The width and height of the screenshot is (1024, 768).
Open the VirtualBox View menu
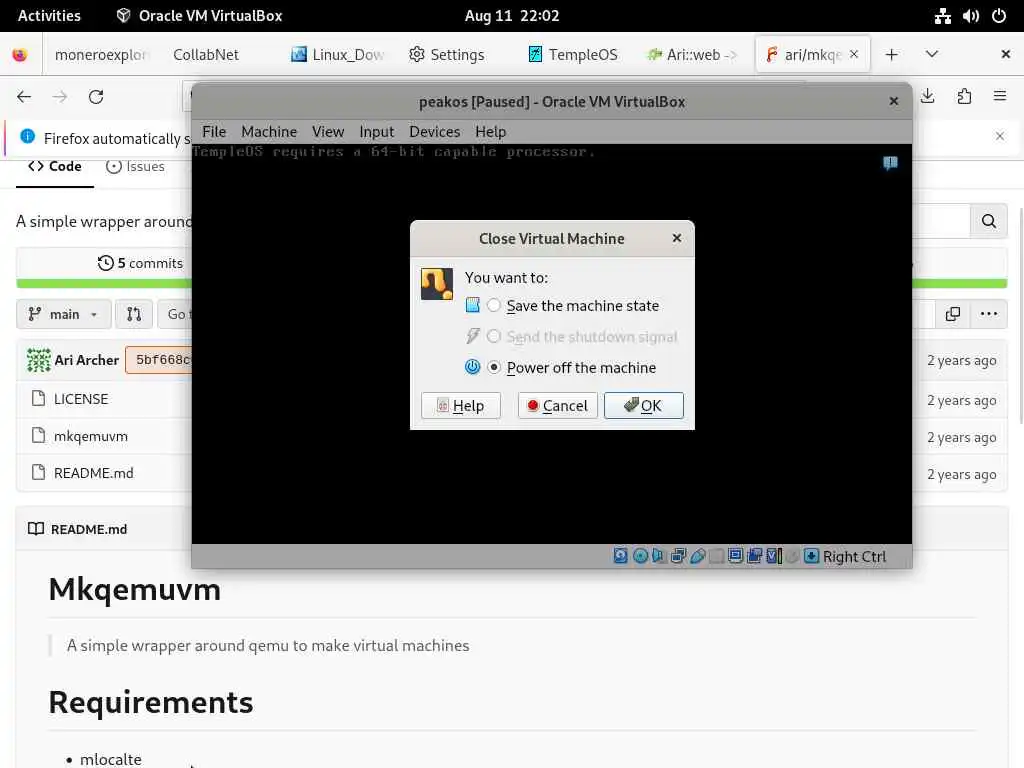(x=328, y=131)
